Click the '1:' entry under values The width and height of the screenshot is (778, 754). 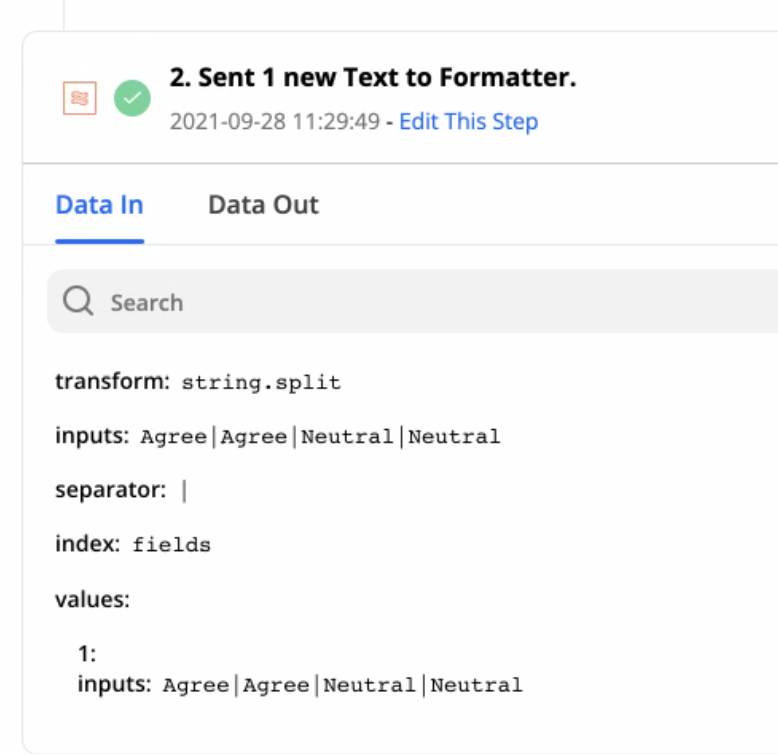88,654
